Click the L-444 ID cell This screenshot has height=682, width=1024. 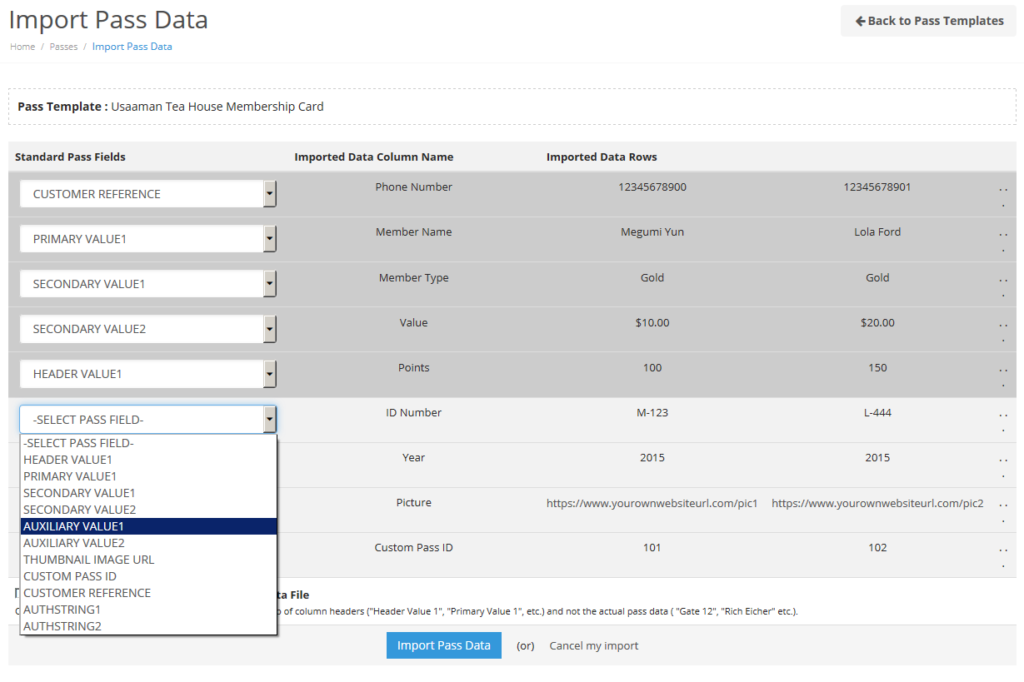point(877,413)
